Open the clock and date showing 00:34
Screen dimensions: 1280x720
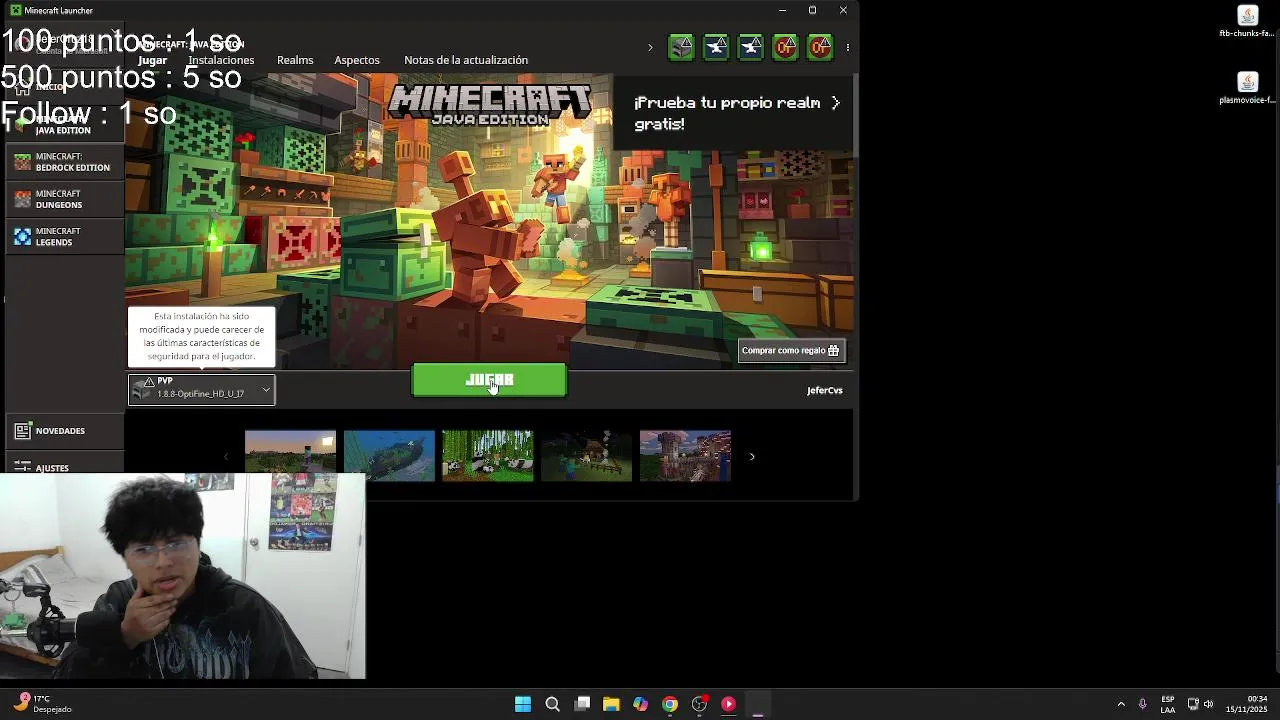pyautogui.click(x=1247, y=704)
